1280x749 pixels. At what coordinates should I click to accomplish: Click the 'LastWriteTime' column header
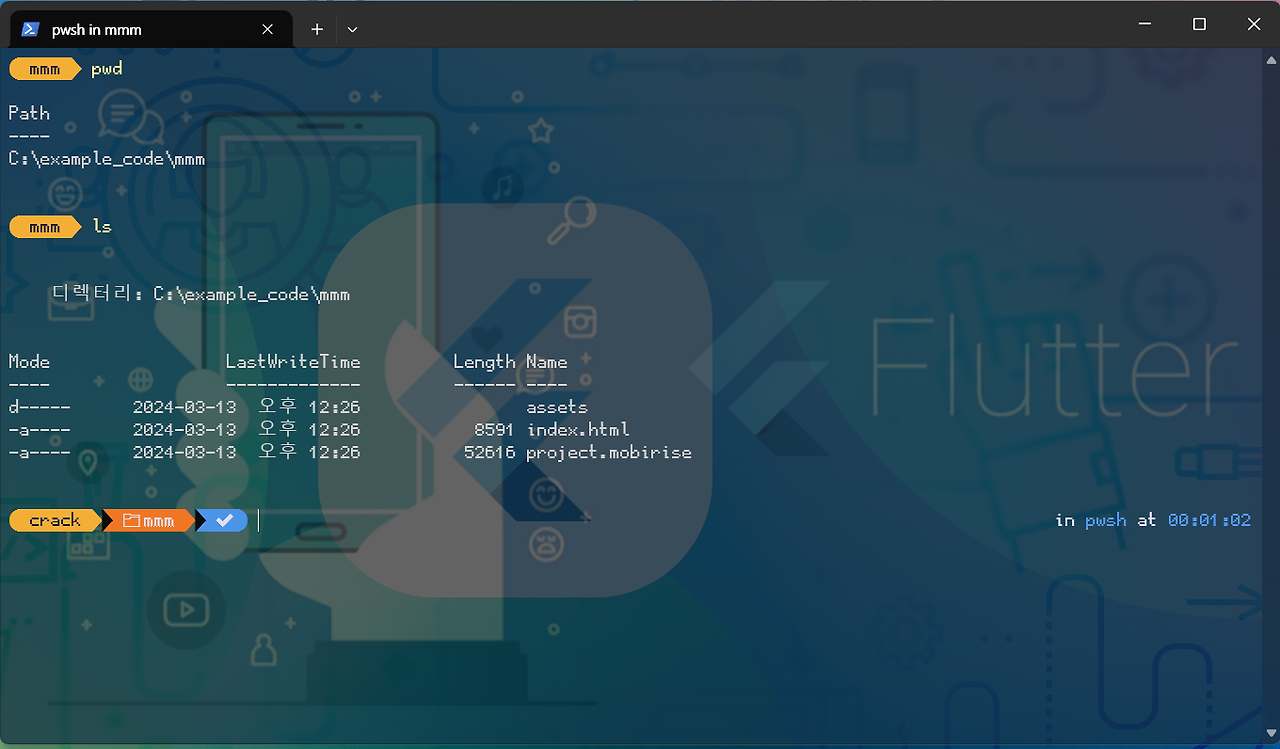(293, 362)
